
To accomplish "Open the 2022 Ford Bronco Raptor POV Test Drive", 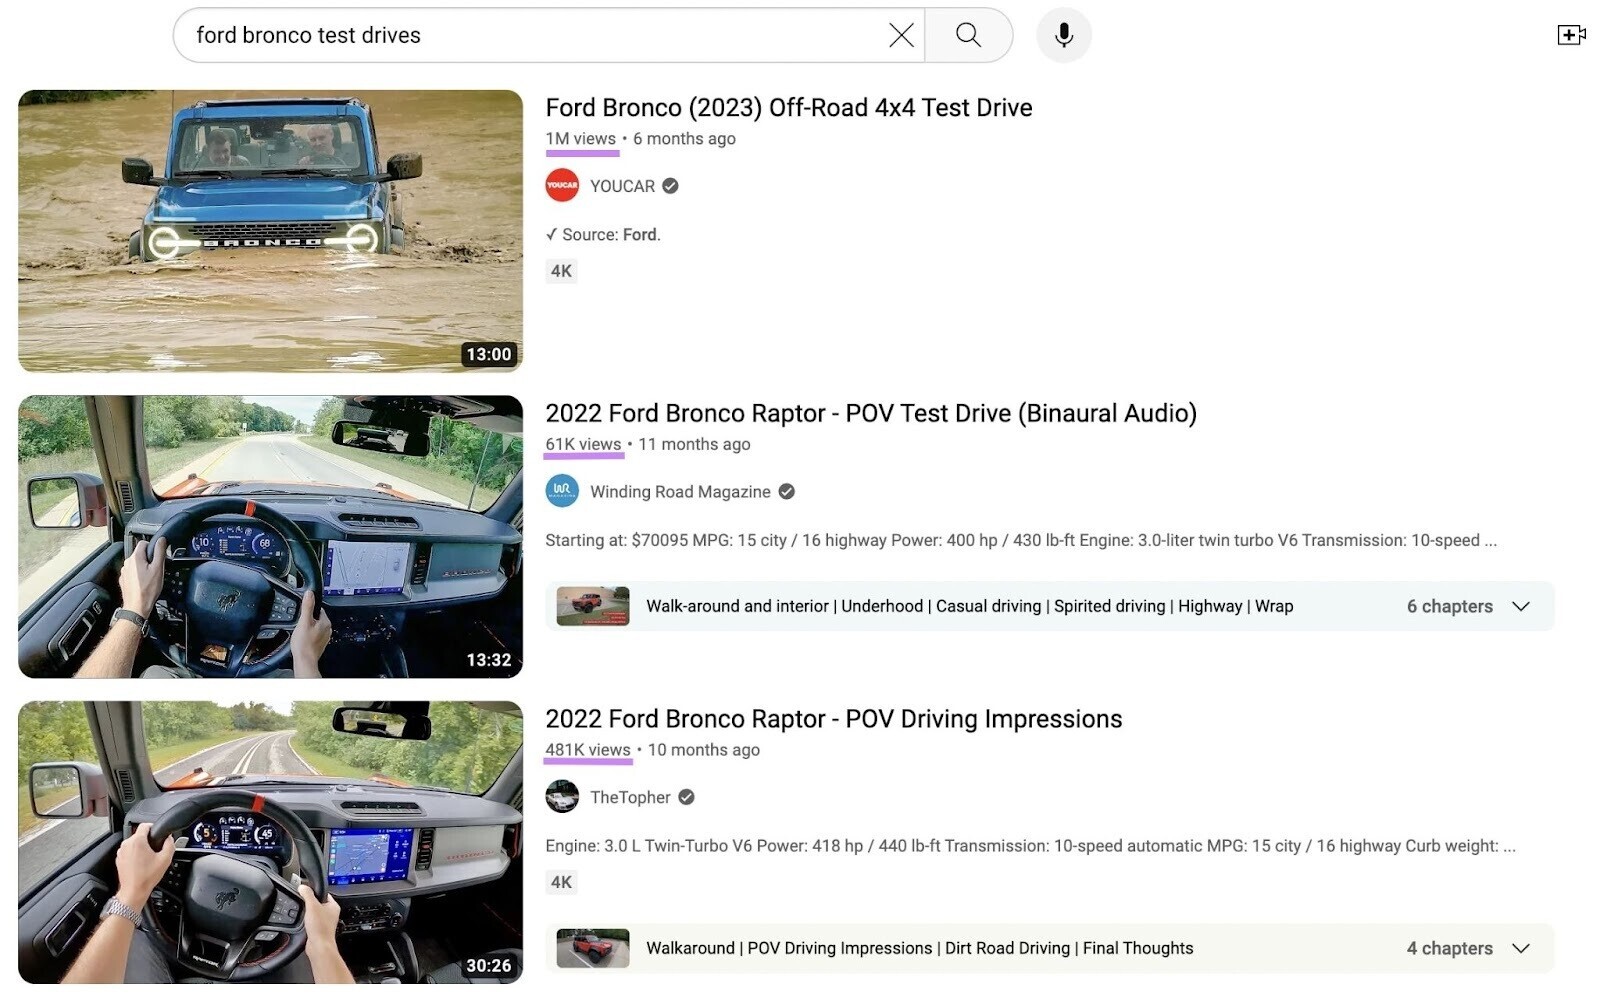I will tap(871, 413).
